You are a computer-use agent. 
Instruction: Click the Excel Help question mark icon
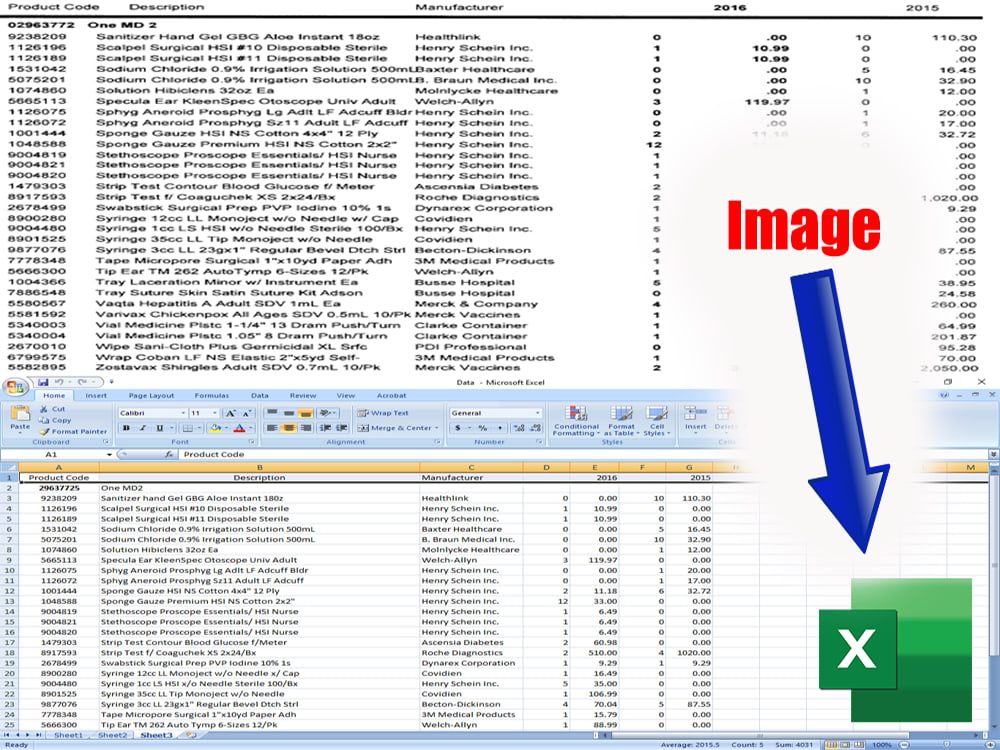943,395
